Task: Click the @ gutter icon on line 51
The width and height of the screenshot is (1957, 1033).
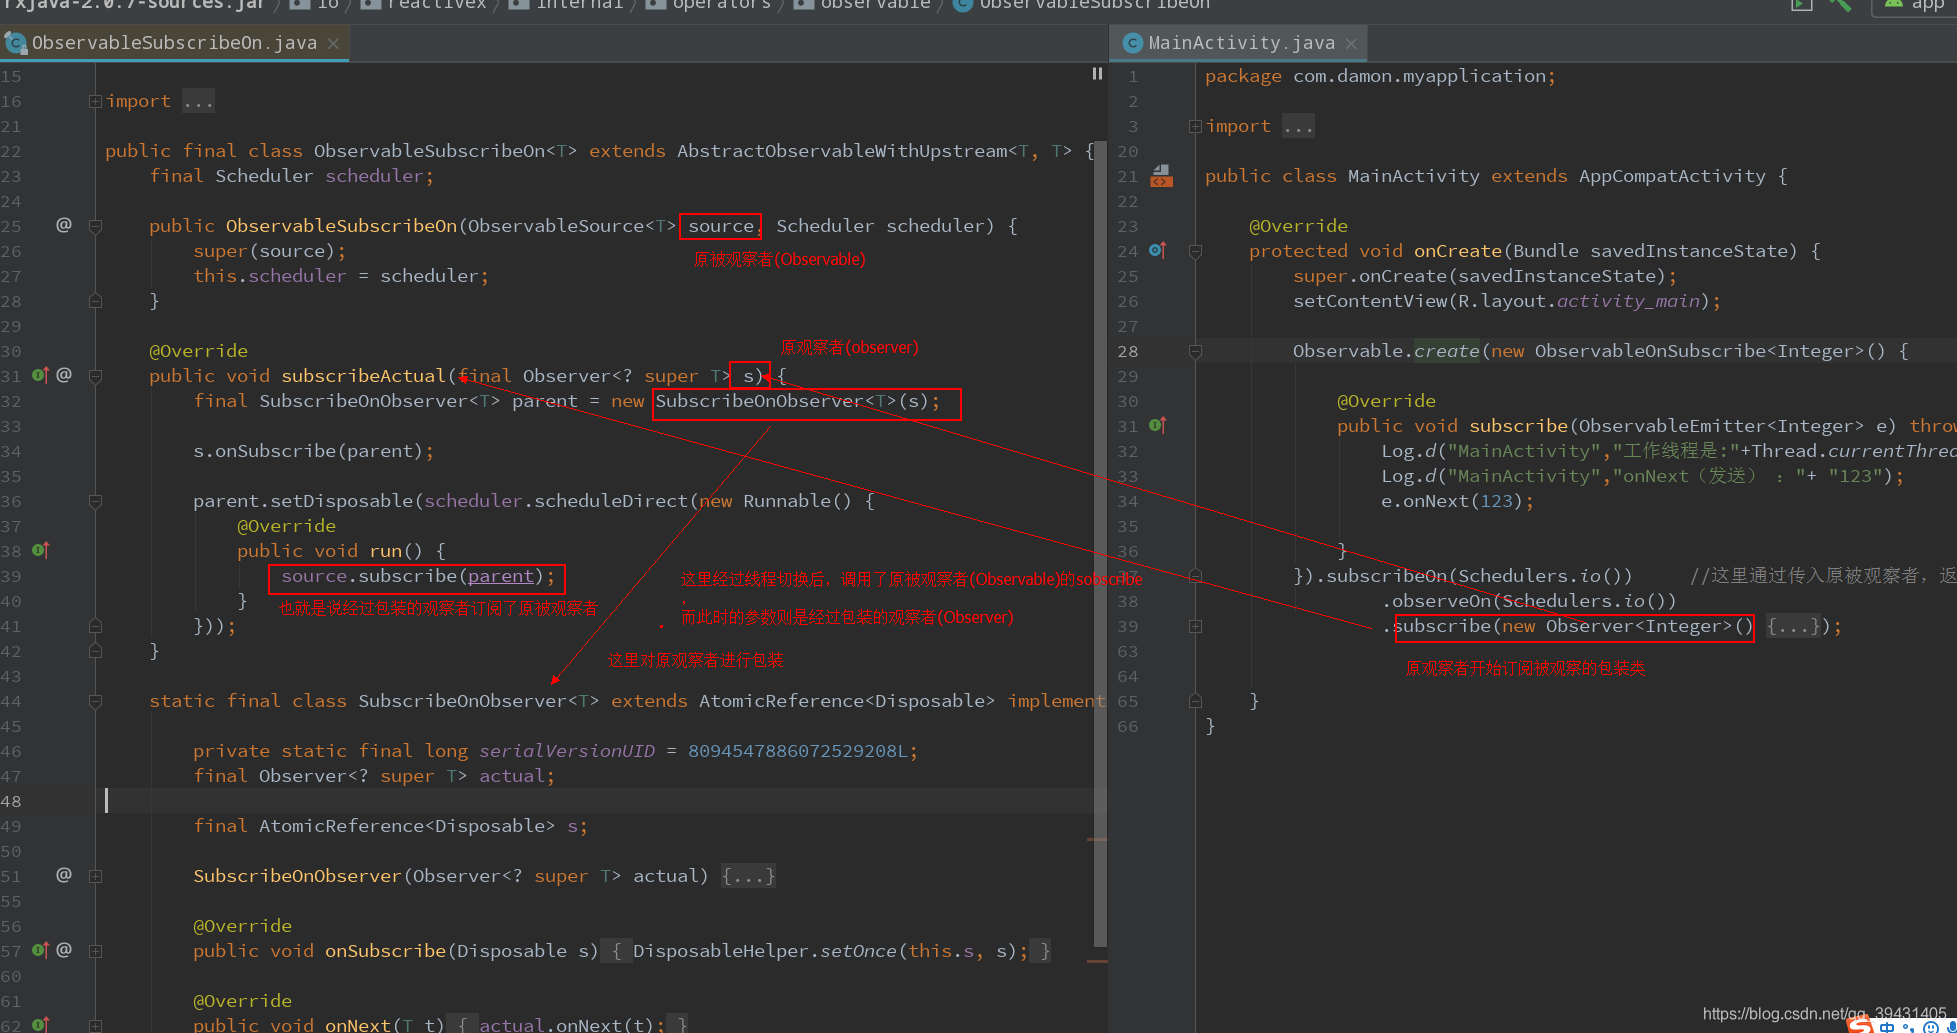Action: tap(64, 875)
